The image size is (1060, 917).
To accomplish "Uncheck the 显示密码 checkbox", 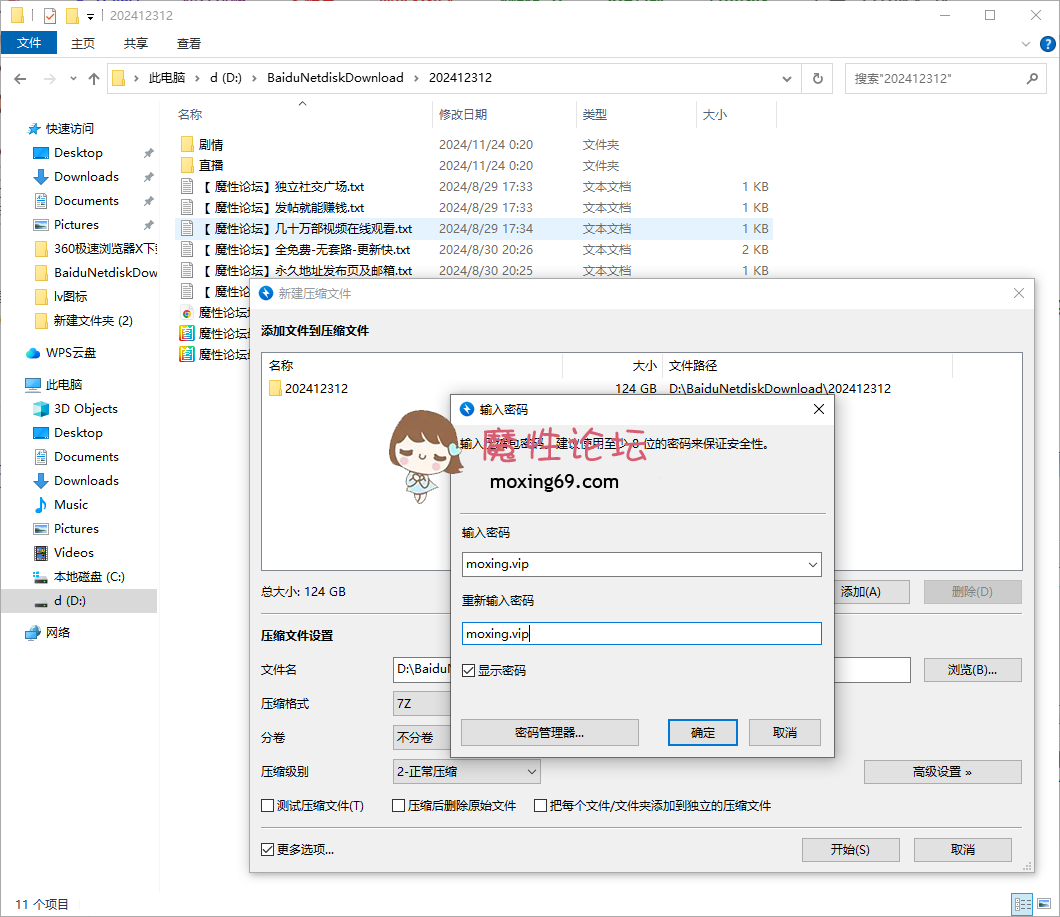I will coord(469,671).
